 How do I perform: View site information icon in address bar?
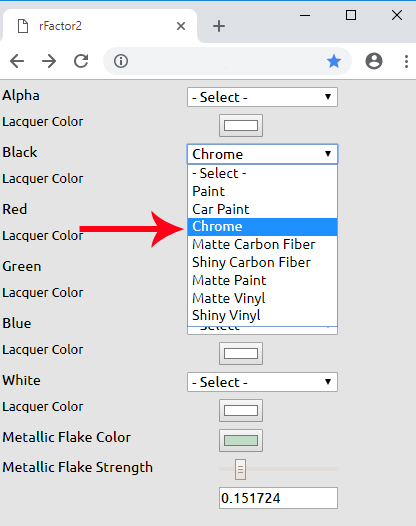tap(121, 61)
